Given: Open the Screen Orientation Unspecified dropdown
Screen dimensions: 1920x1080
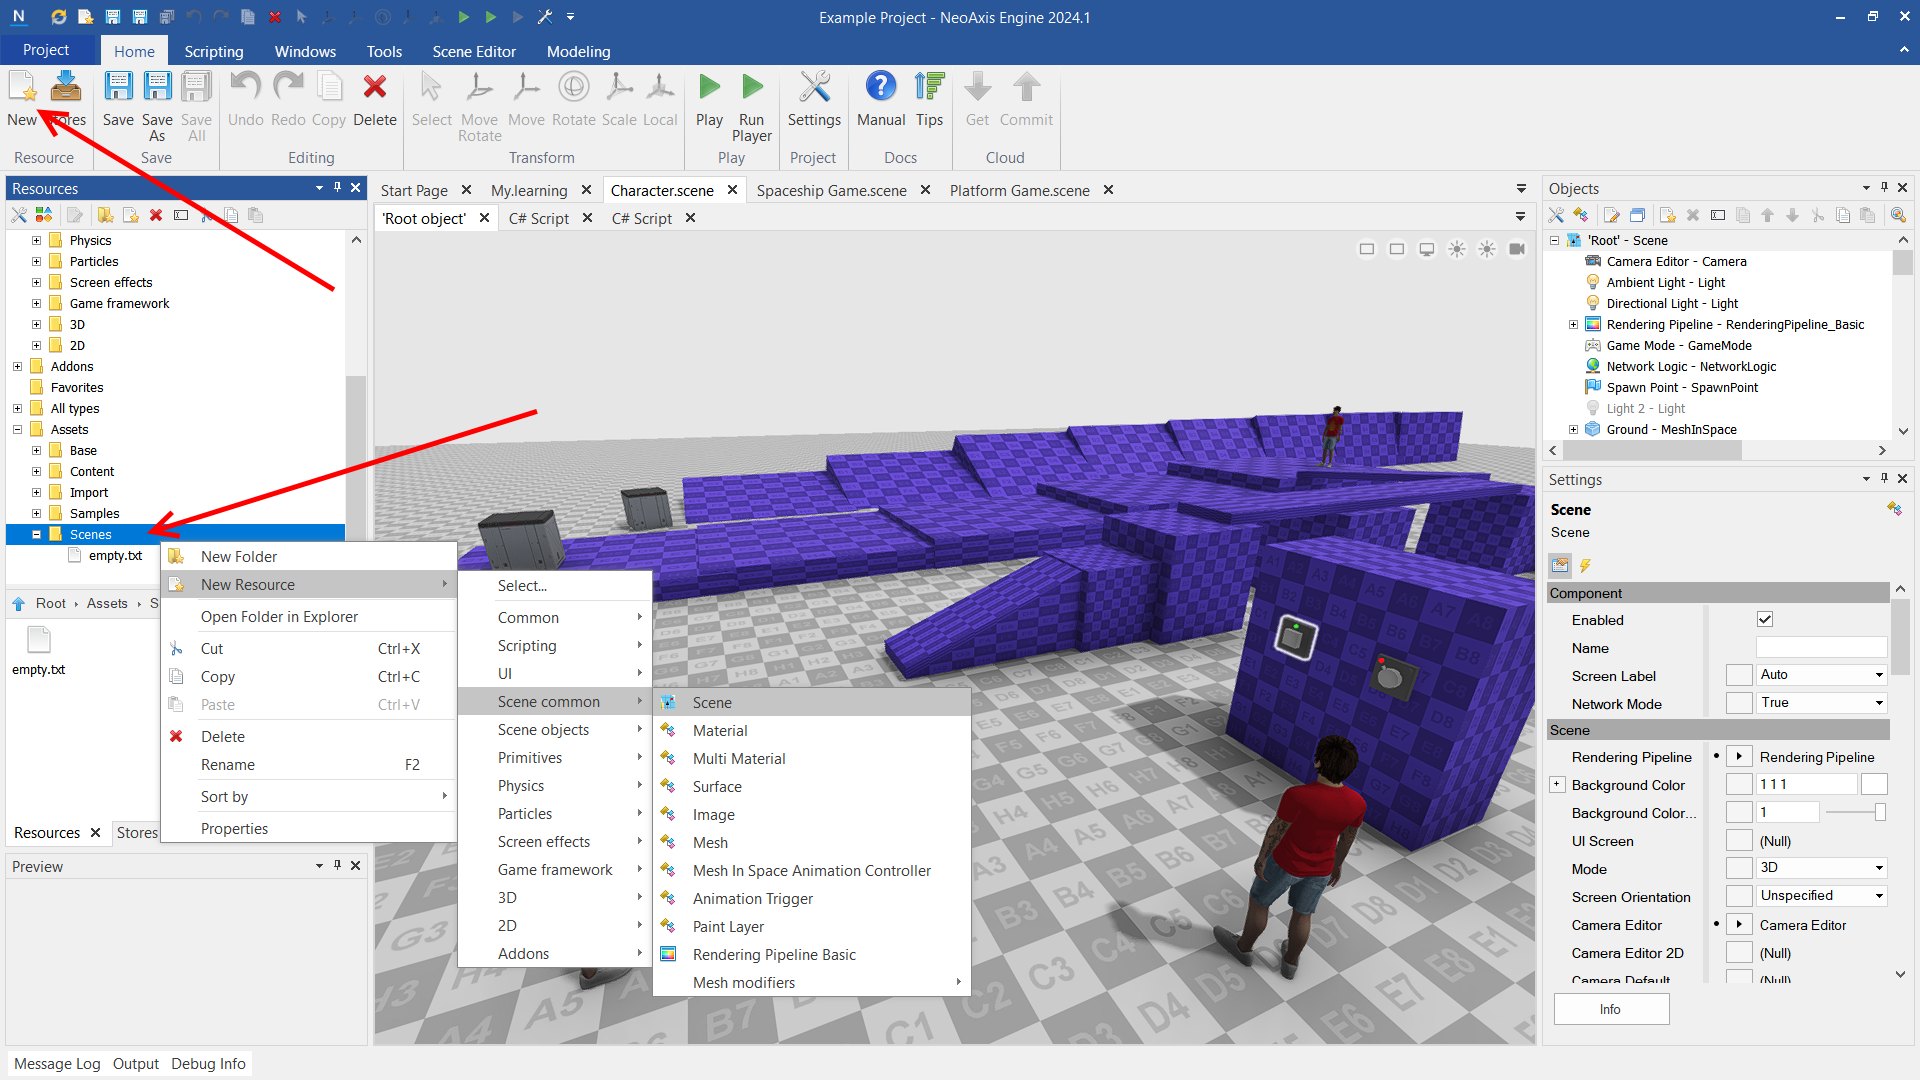Looking at the screenshot, I should (1821, 896).
